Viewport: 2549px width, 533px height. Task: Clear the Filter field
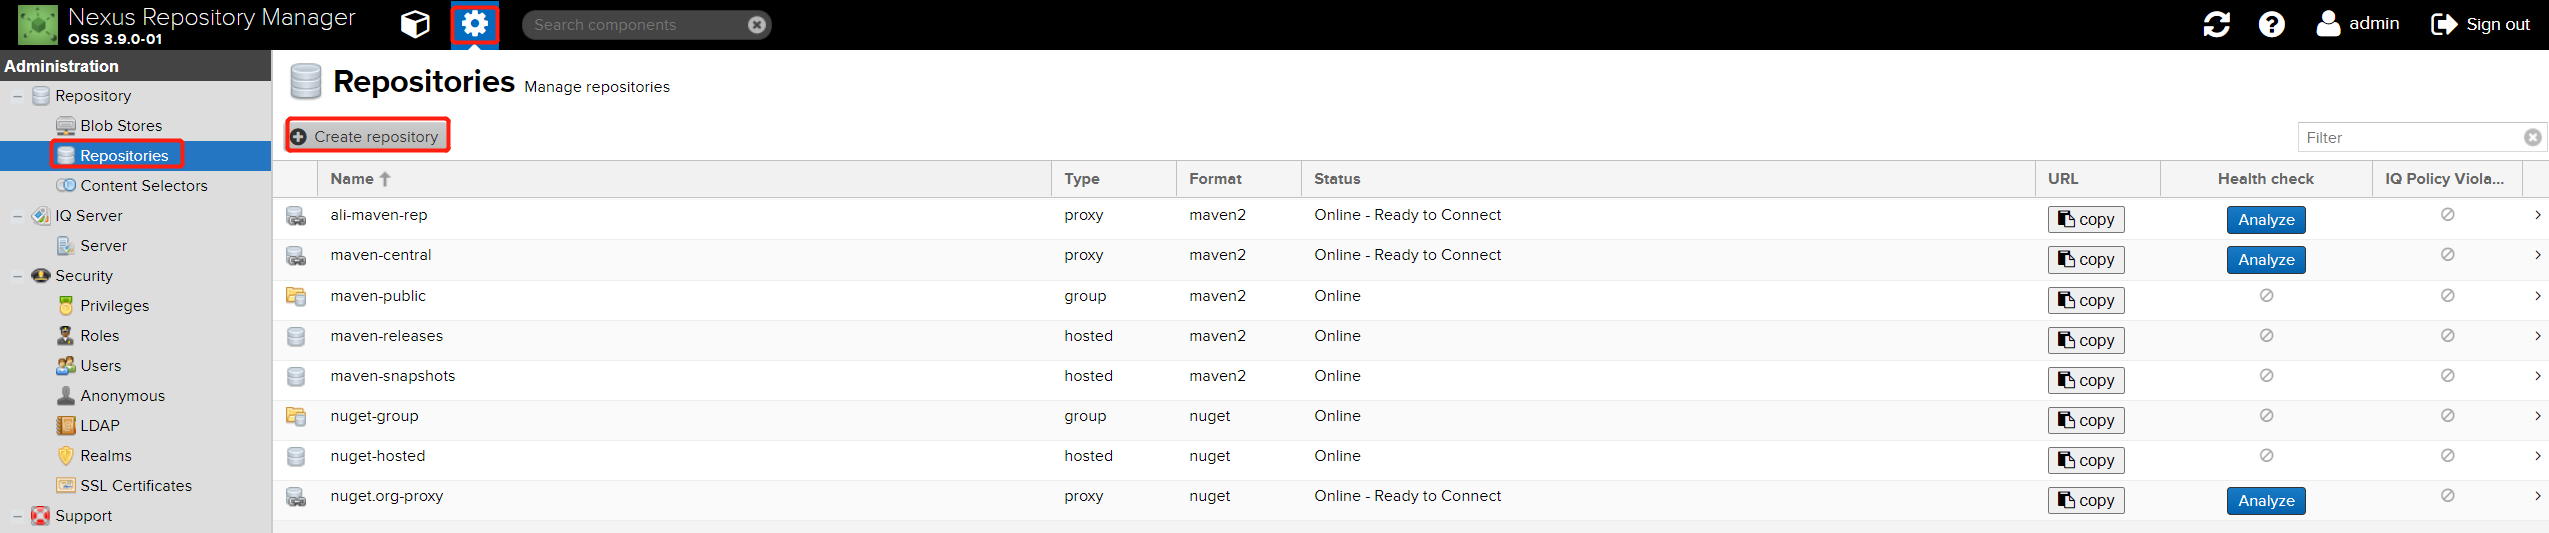point(2532,138)
